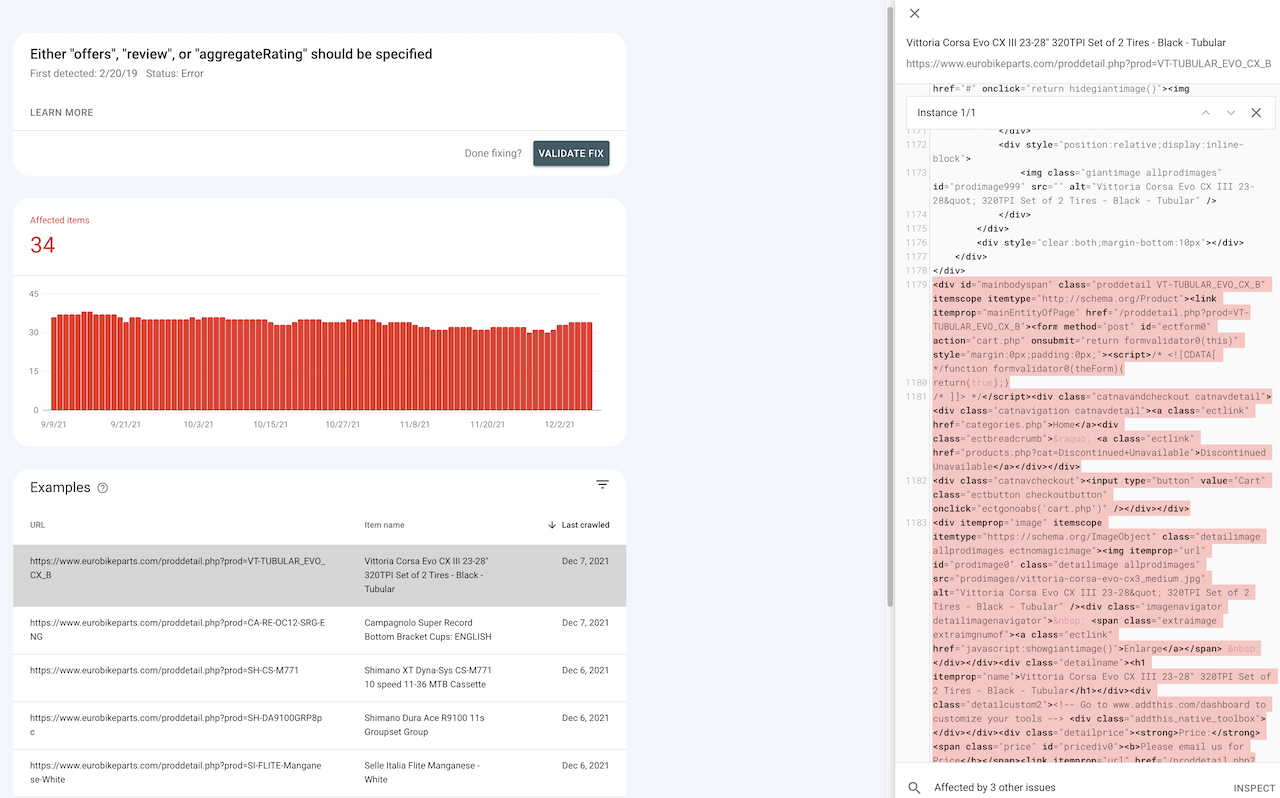Click the URL column header
This screenshot has height=798, width=1280.
[x=37, y=525]
